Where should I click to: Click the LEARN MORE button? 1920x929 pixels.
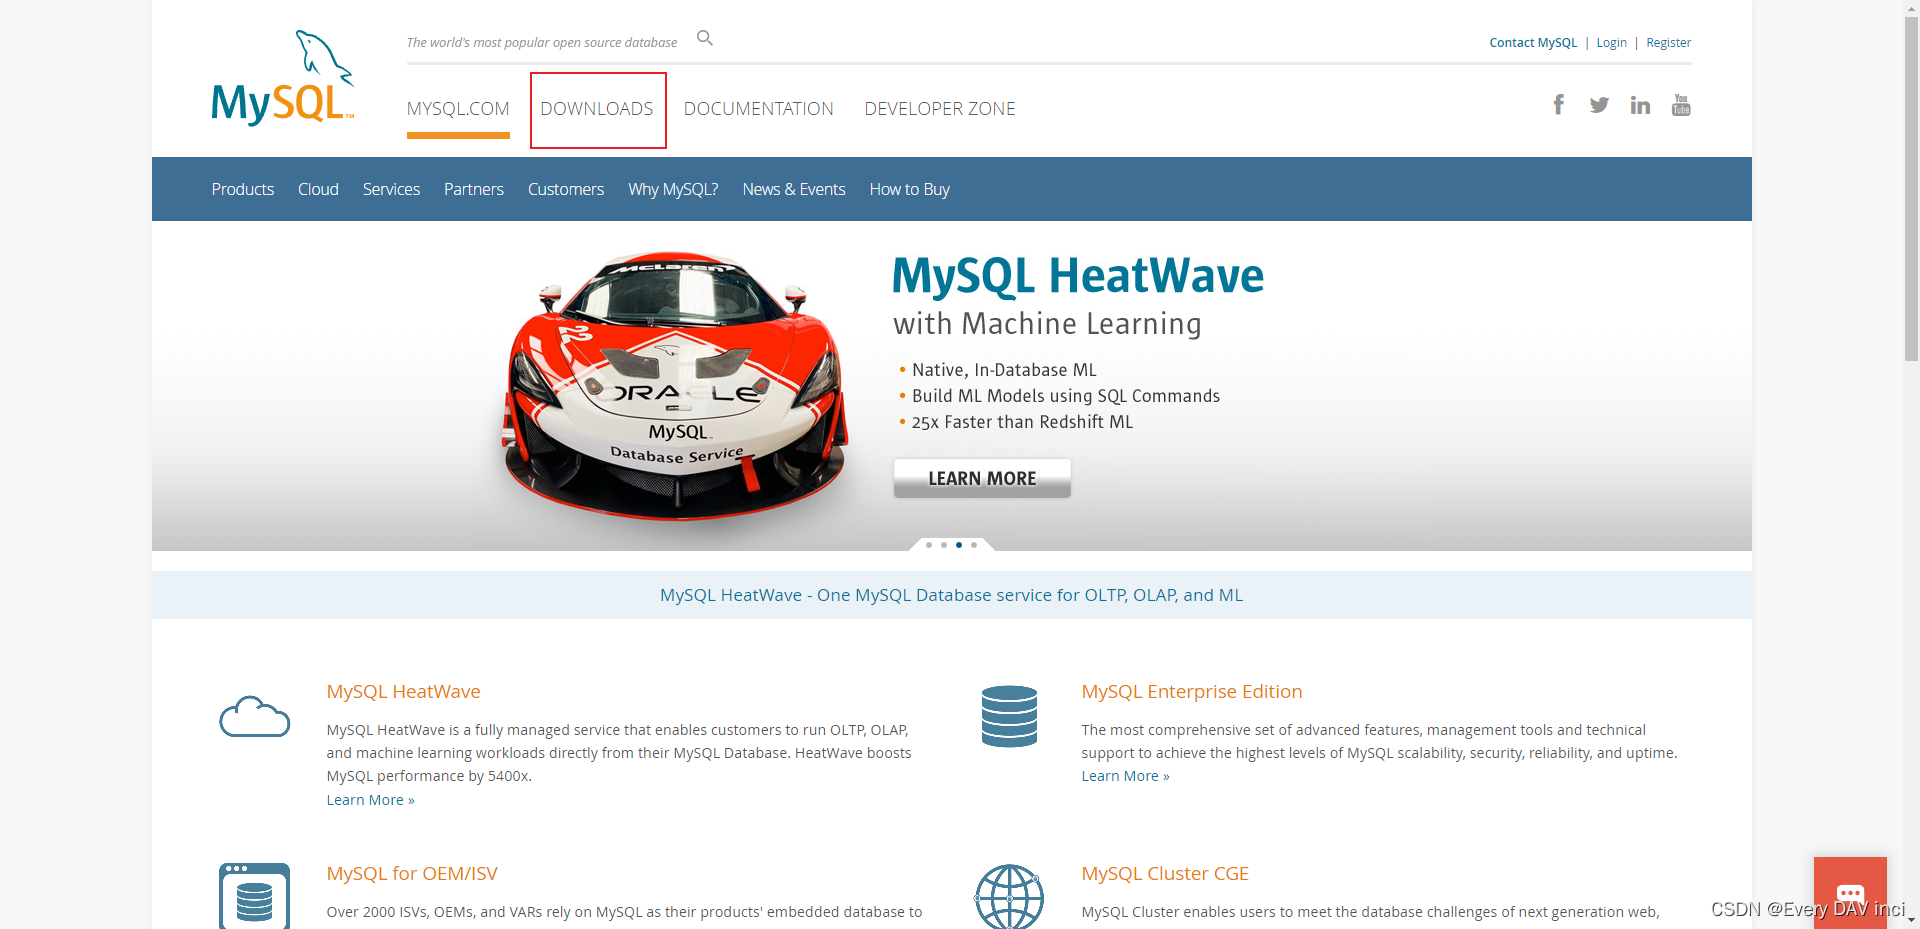982,478
